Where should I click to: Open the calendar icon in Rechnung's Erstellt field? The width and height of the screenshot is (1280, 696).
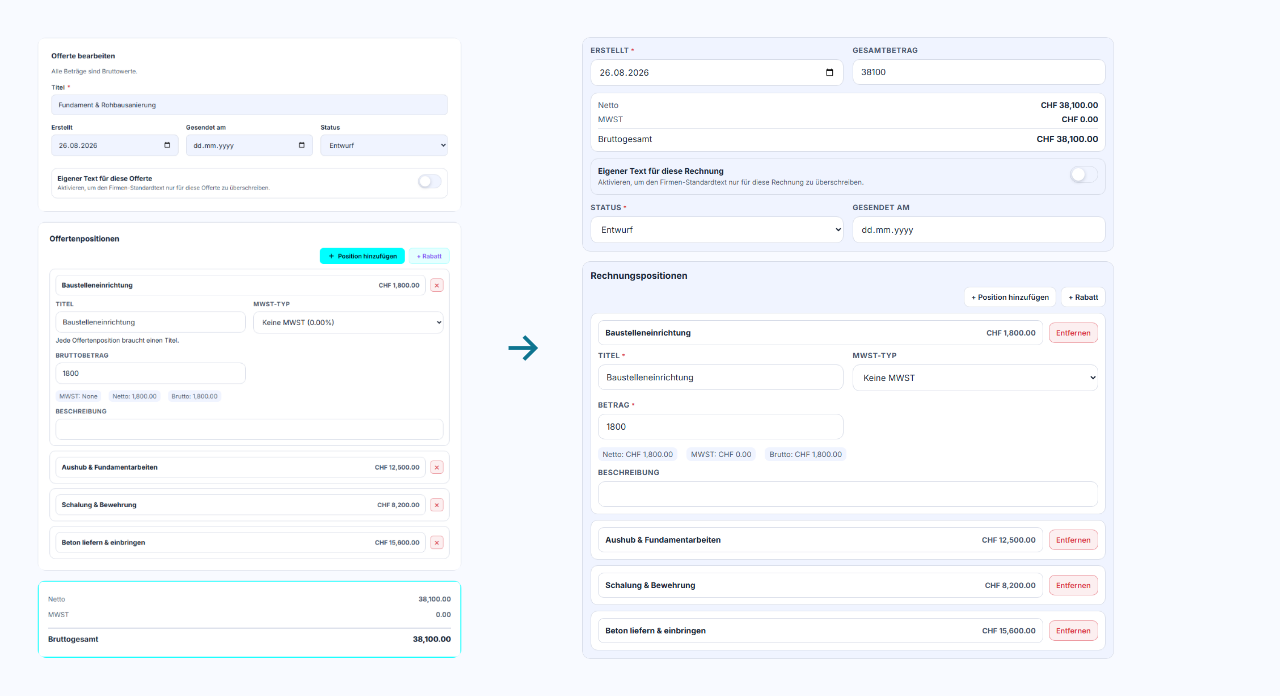click(x=830, y=73)
